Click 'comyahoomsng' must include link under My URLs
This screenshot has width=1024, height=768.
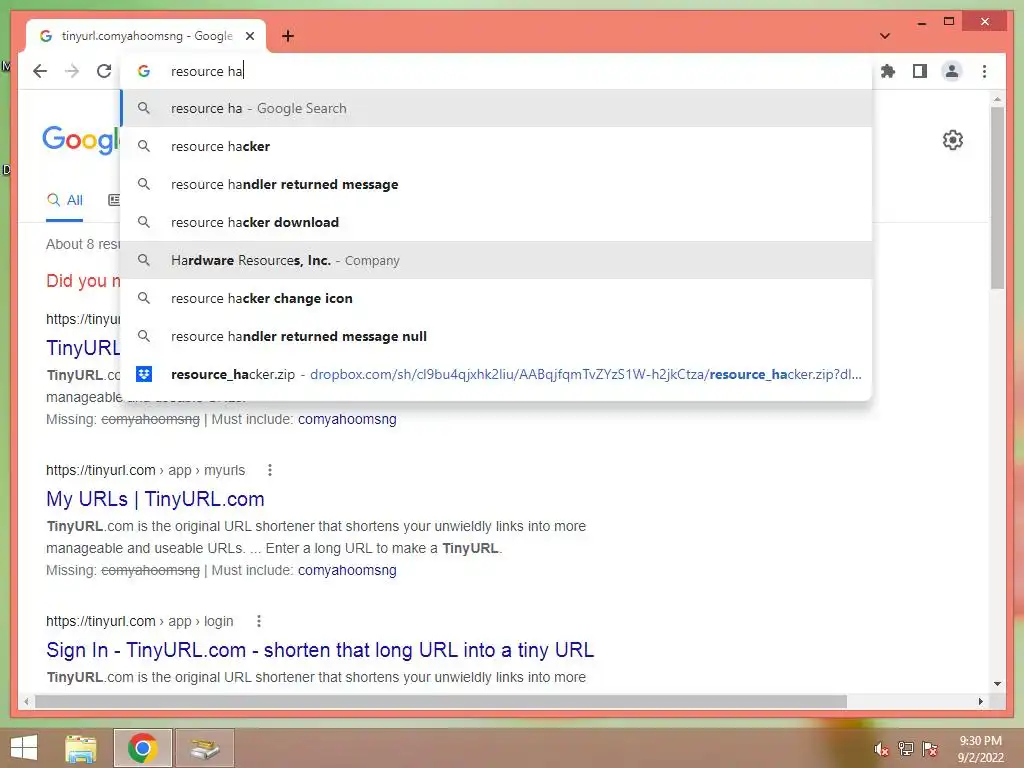pyautogui.click(x=347, y=570)
